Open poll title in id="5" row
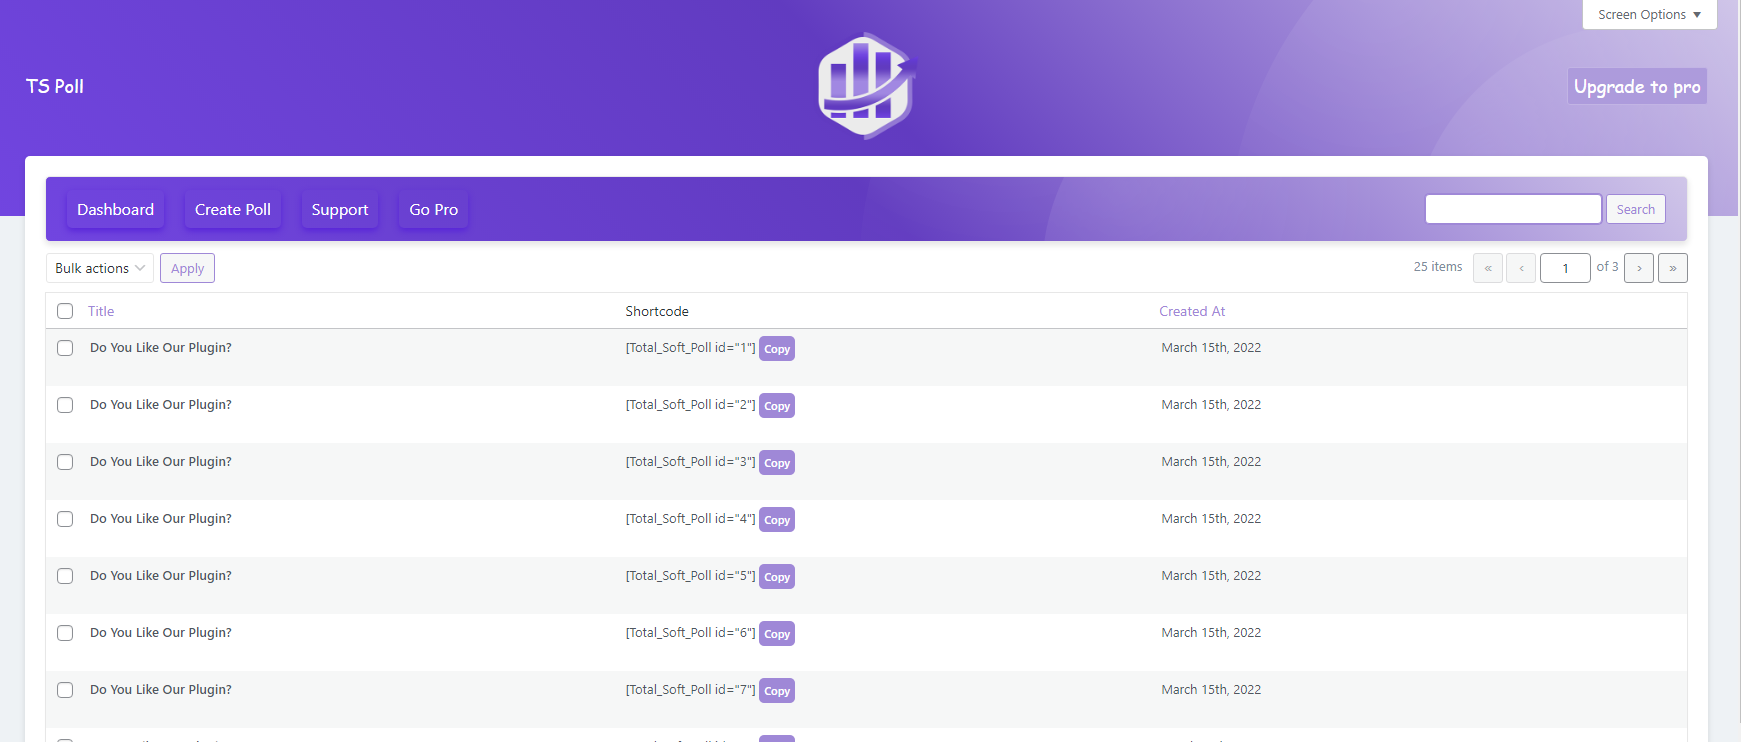Viewport: 1741px width, 742px height. point(161,576)
